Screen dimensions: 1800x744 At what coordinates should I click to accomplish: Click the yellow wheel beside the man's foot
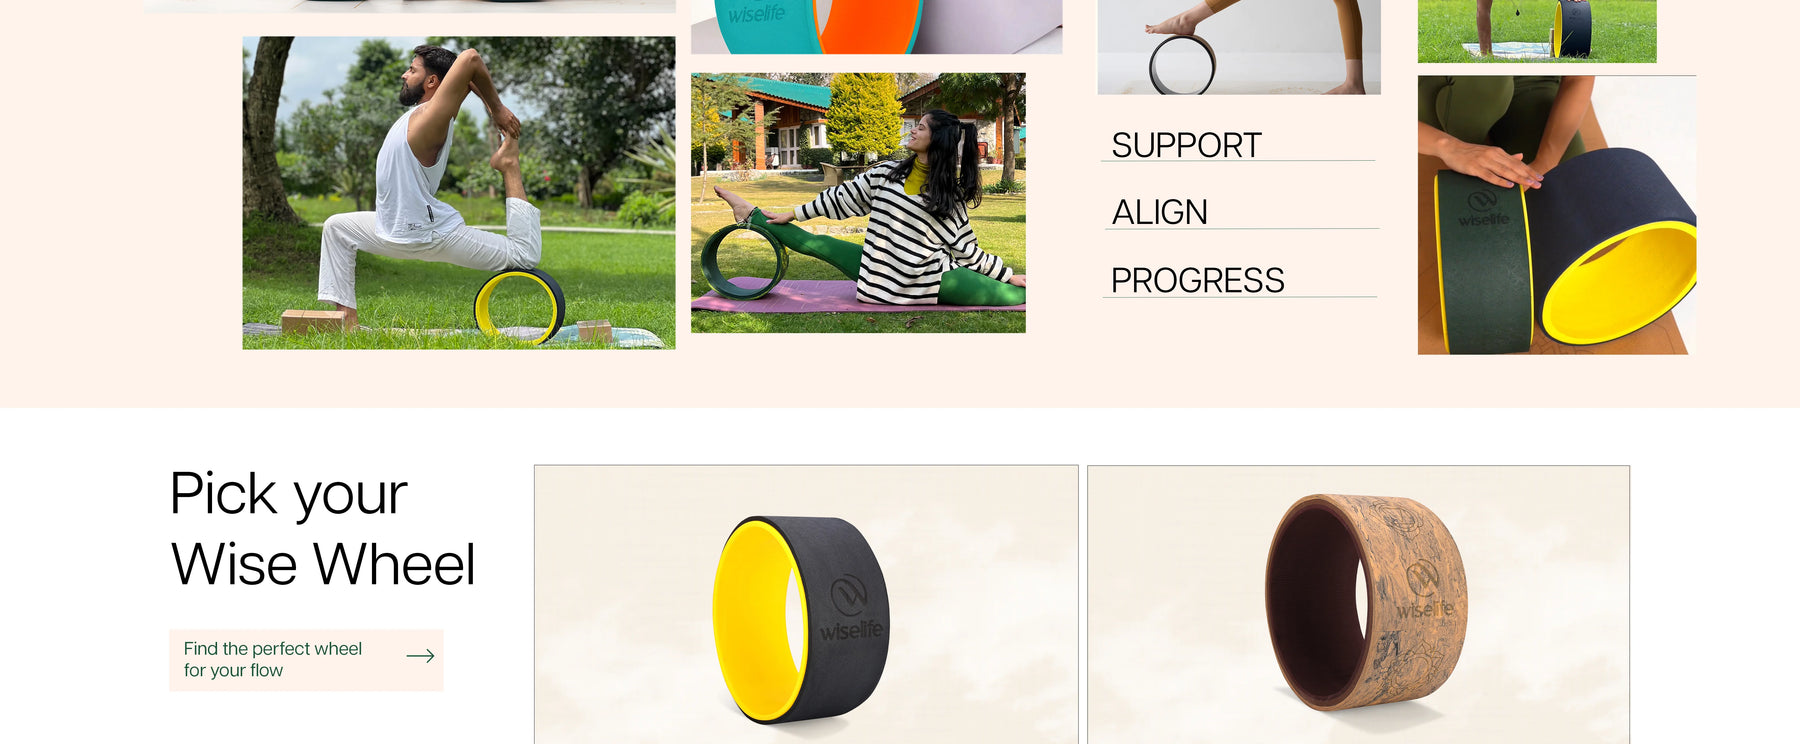coord(519,306)
